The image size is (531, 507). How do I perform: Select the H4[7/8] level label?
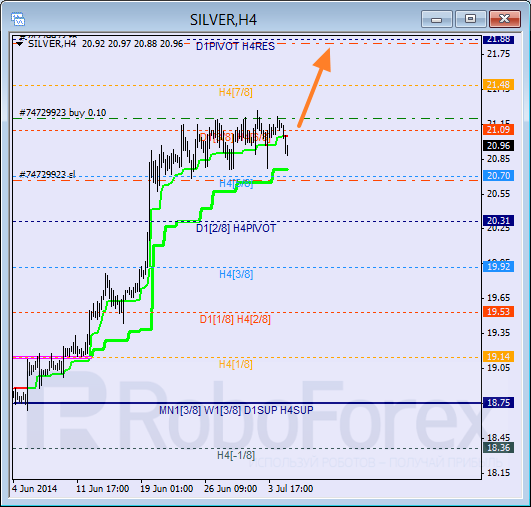[x=236, y=92]
